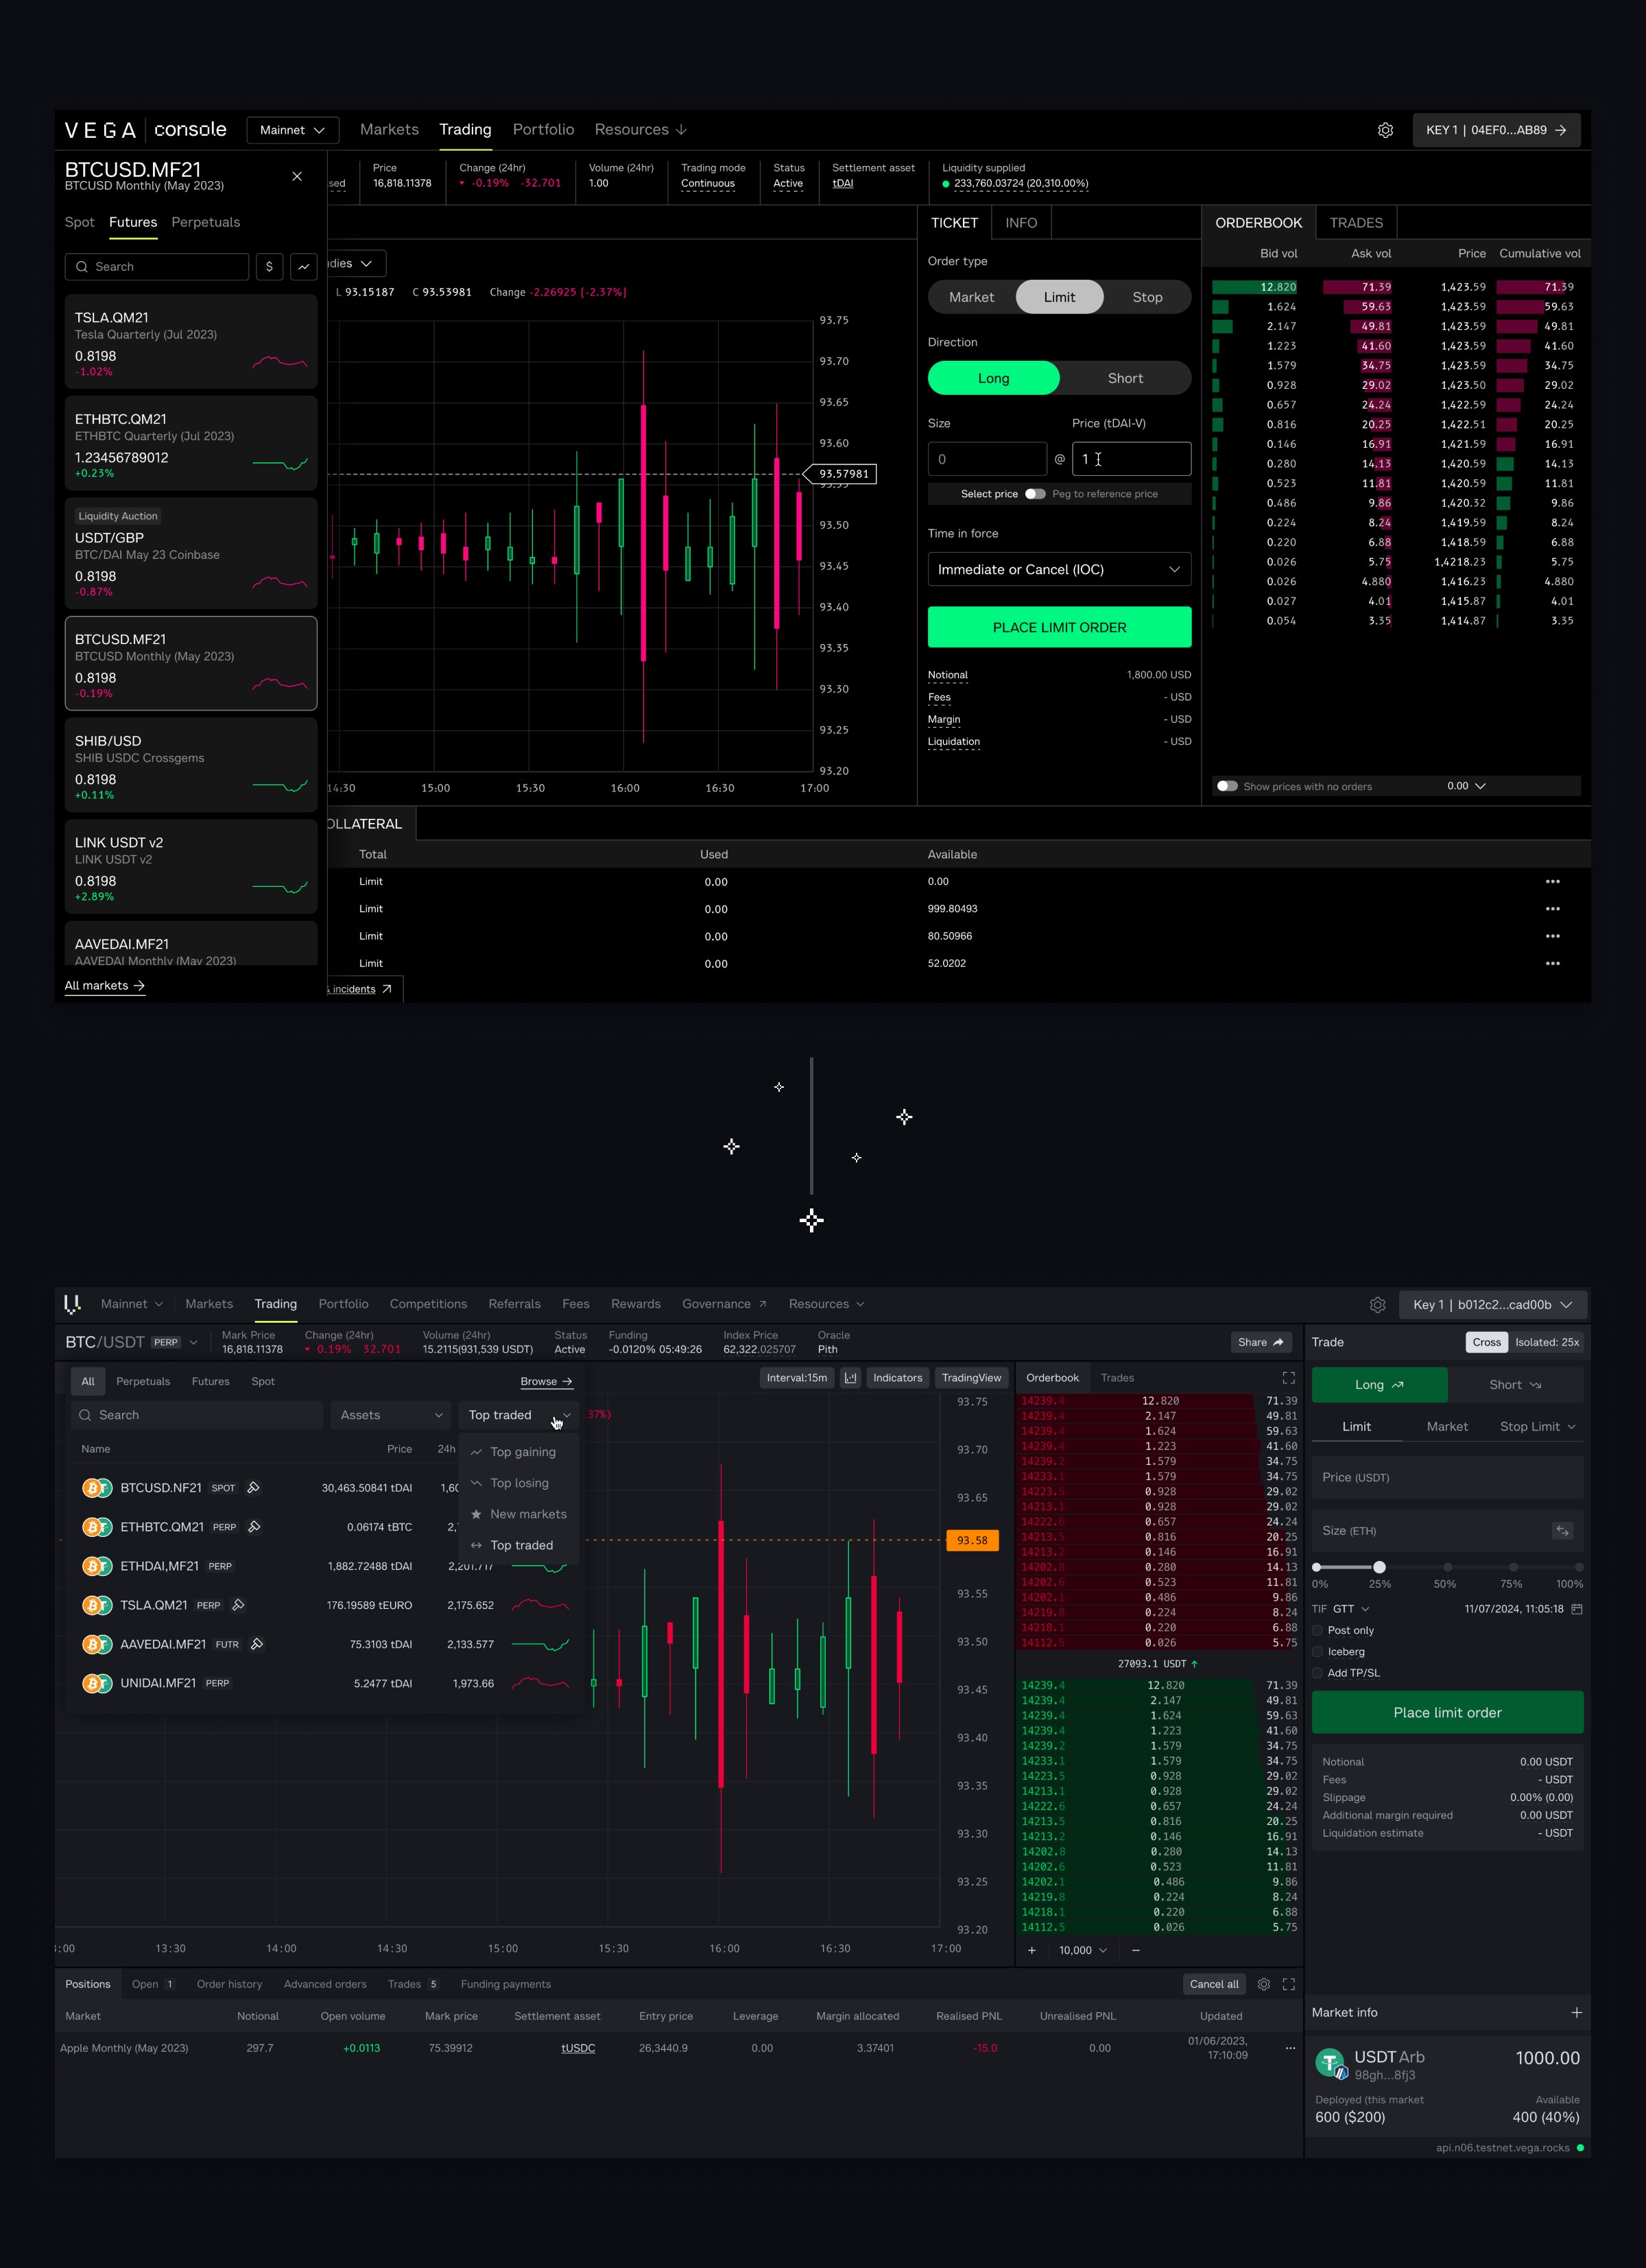Viewport: 1646px width, 2268px height.
Task: Click the chart type icon beside Interval
Action: (x=850, y=1378)
